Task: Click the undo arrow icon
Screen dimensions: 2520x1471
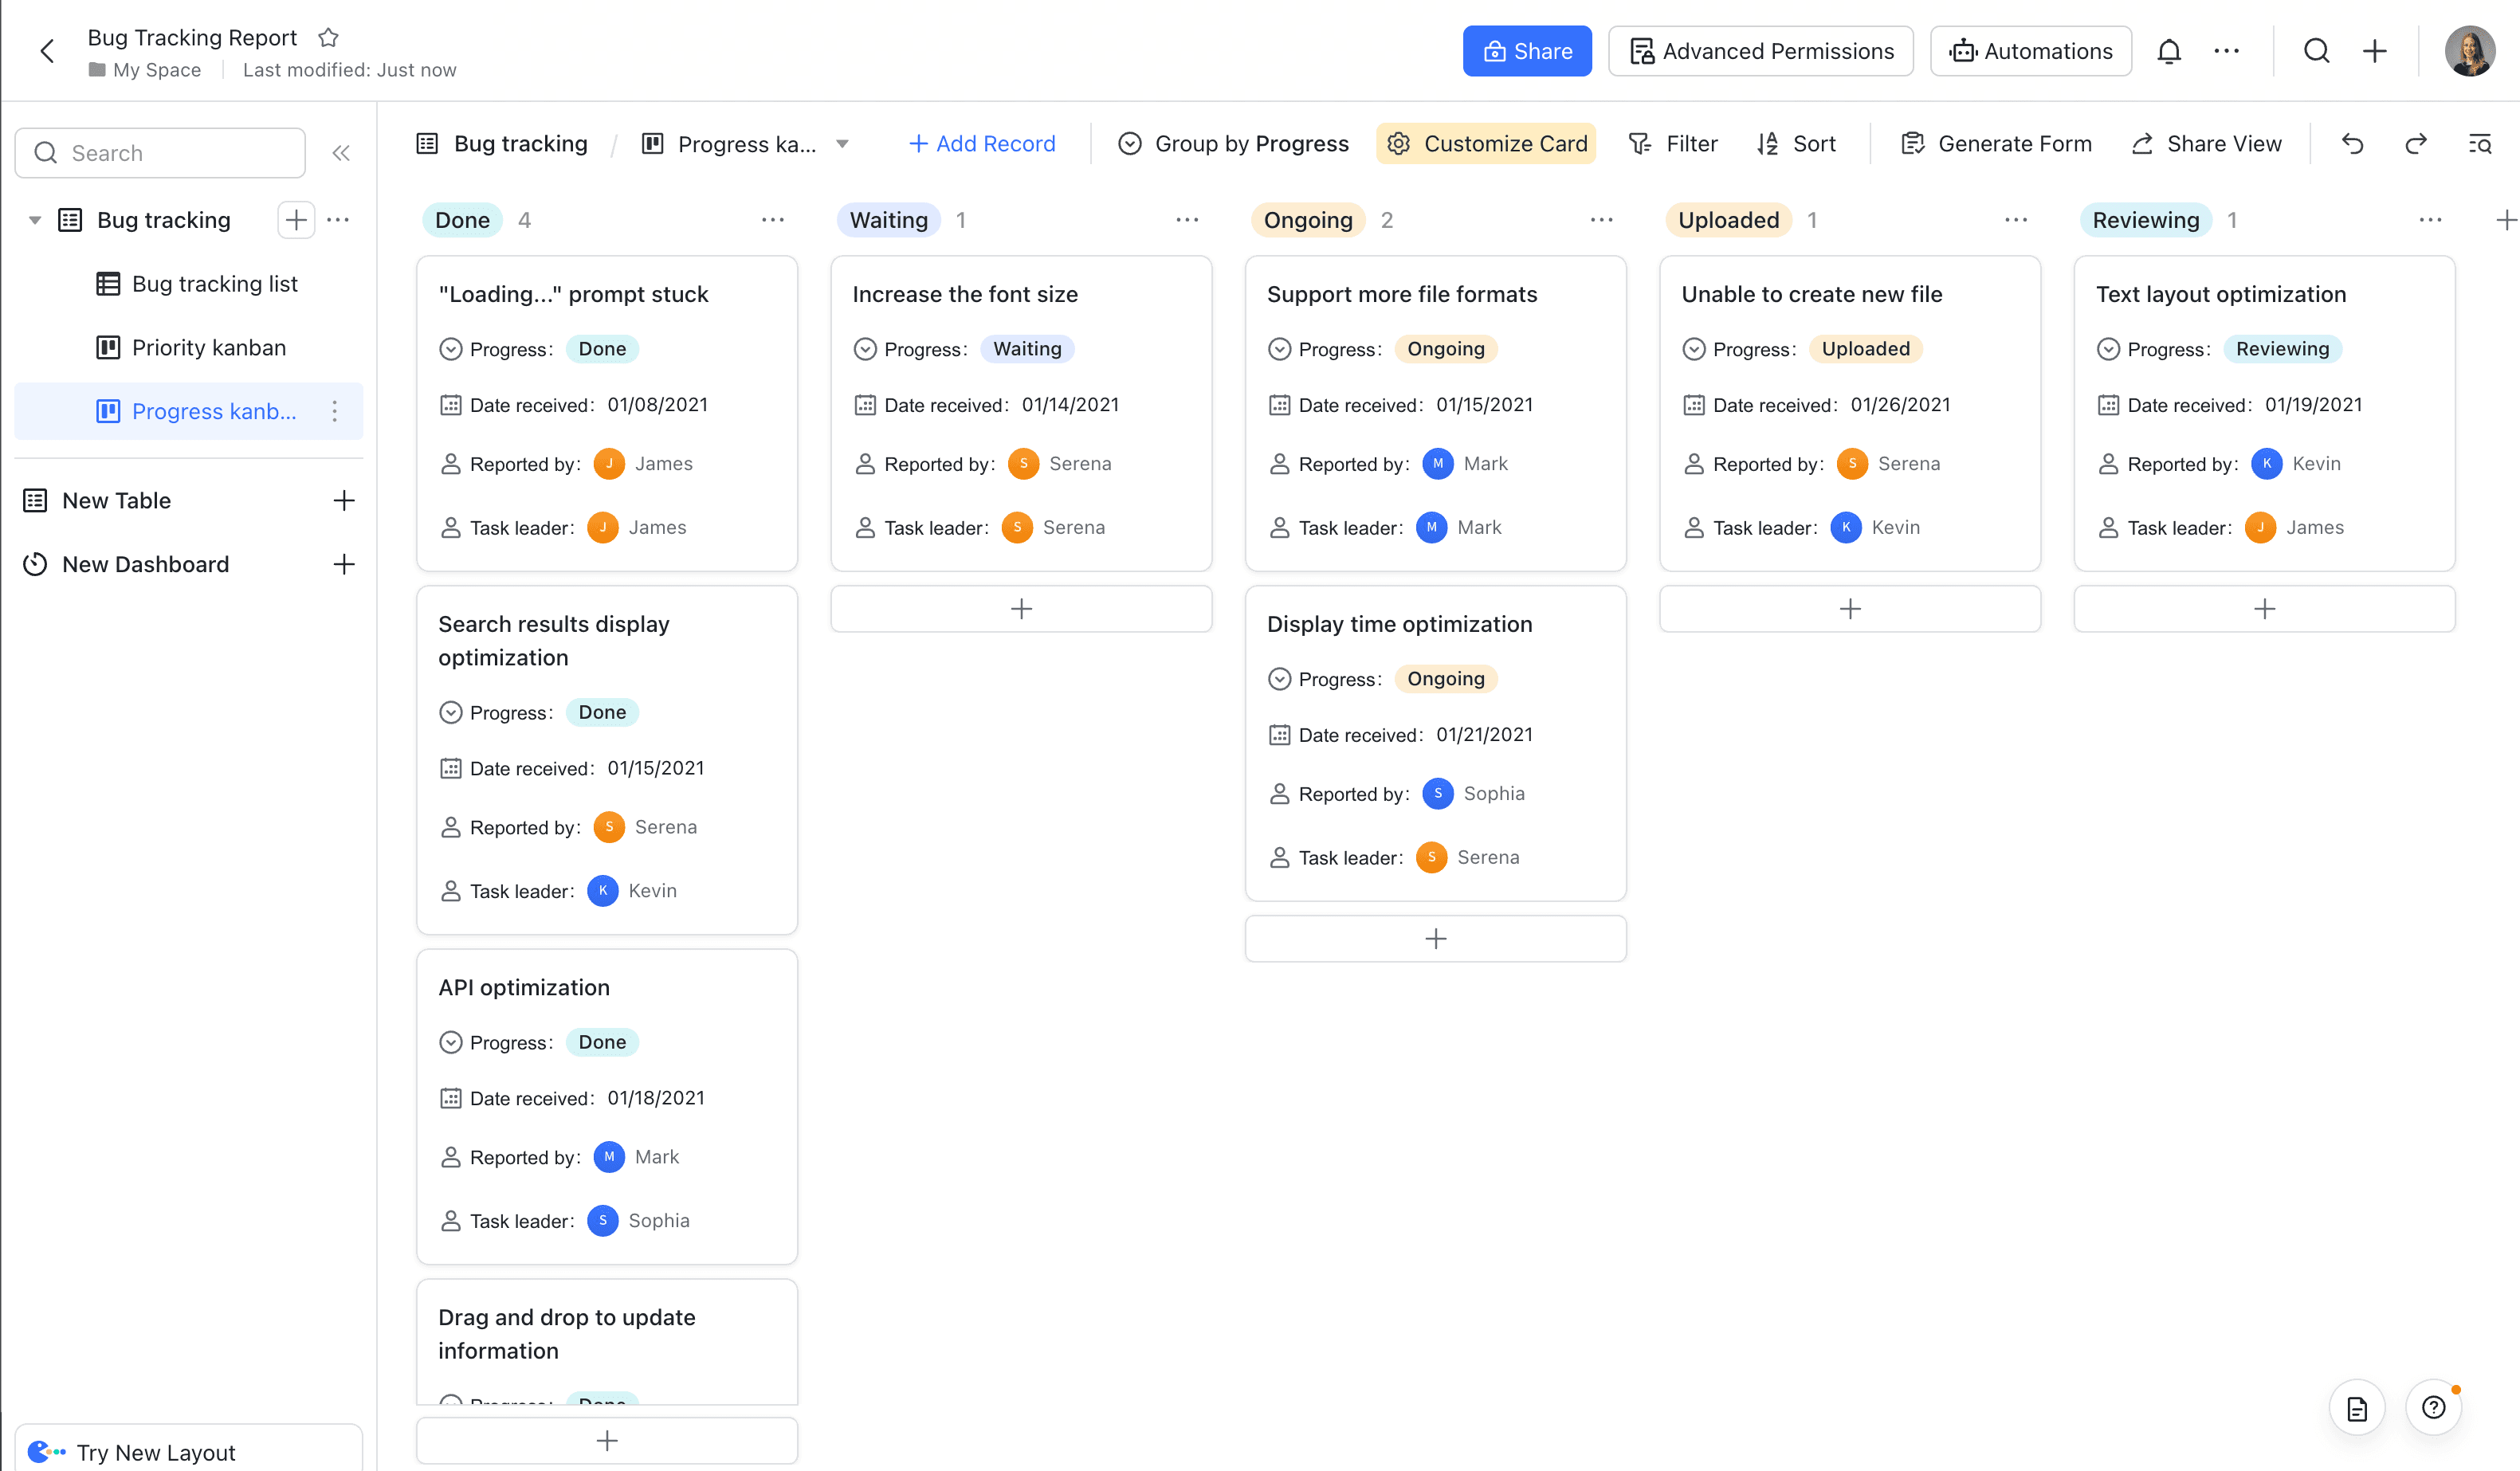Action: click(2352, 144)
